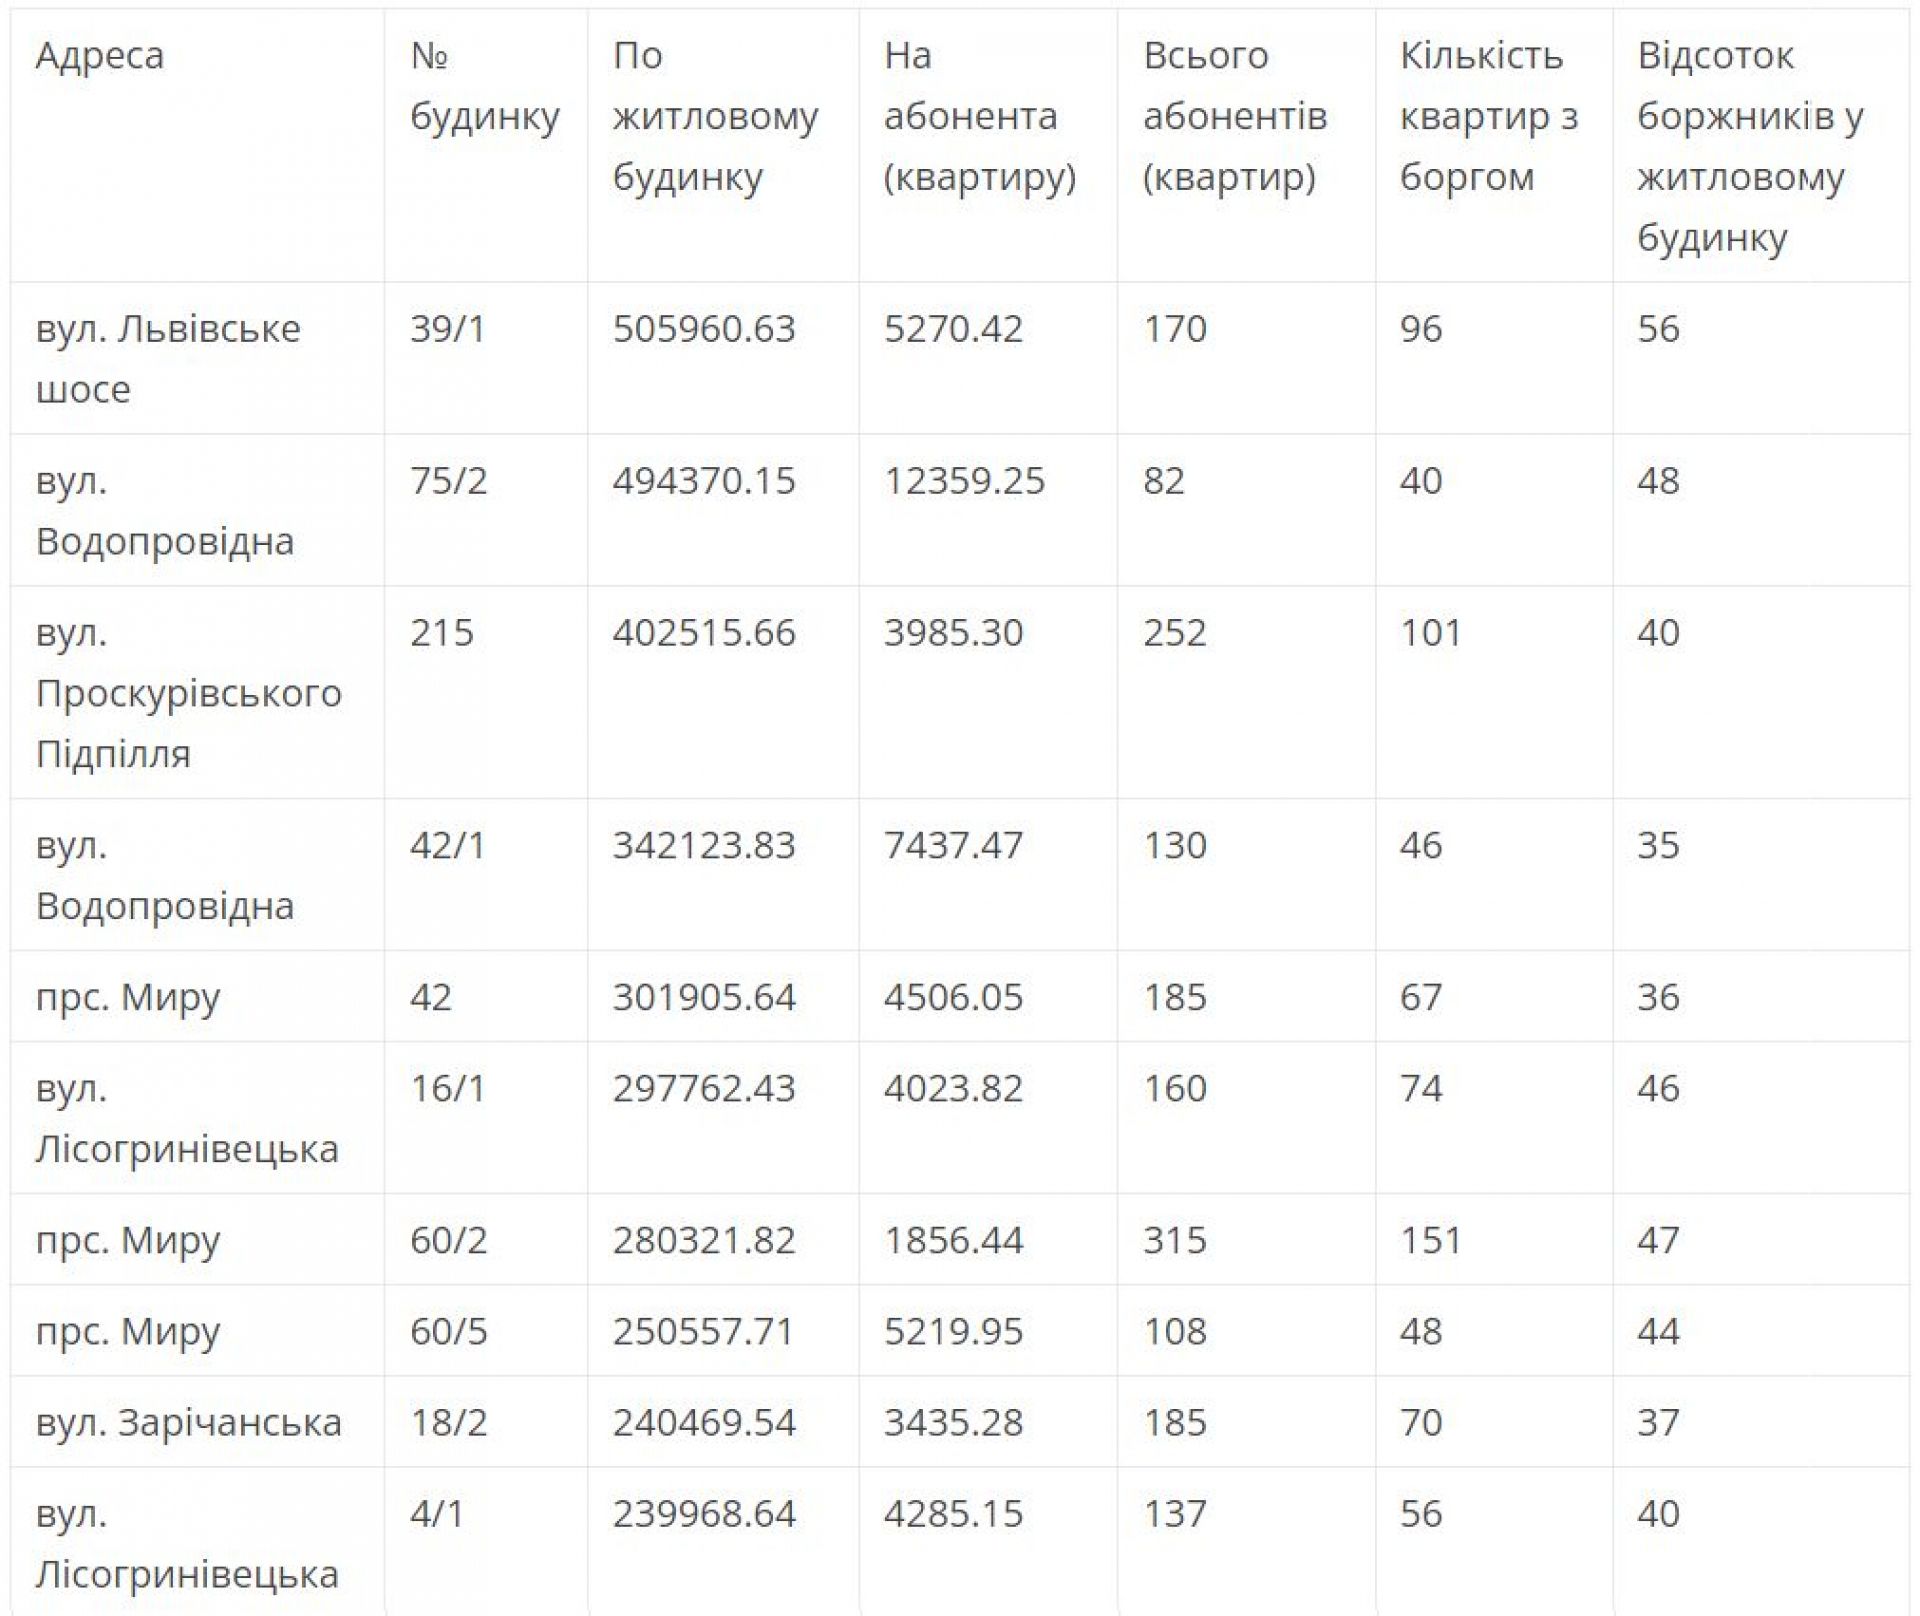
Task: Select house number 75/2 cell
Action: (x=448, y=481)
